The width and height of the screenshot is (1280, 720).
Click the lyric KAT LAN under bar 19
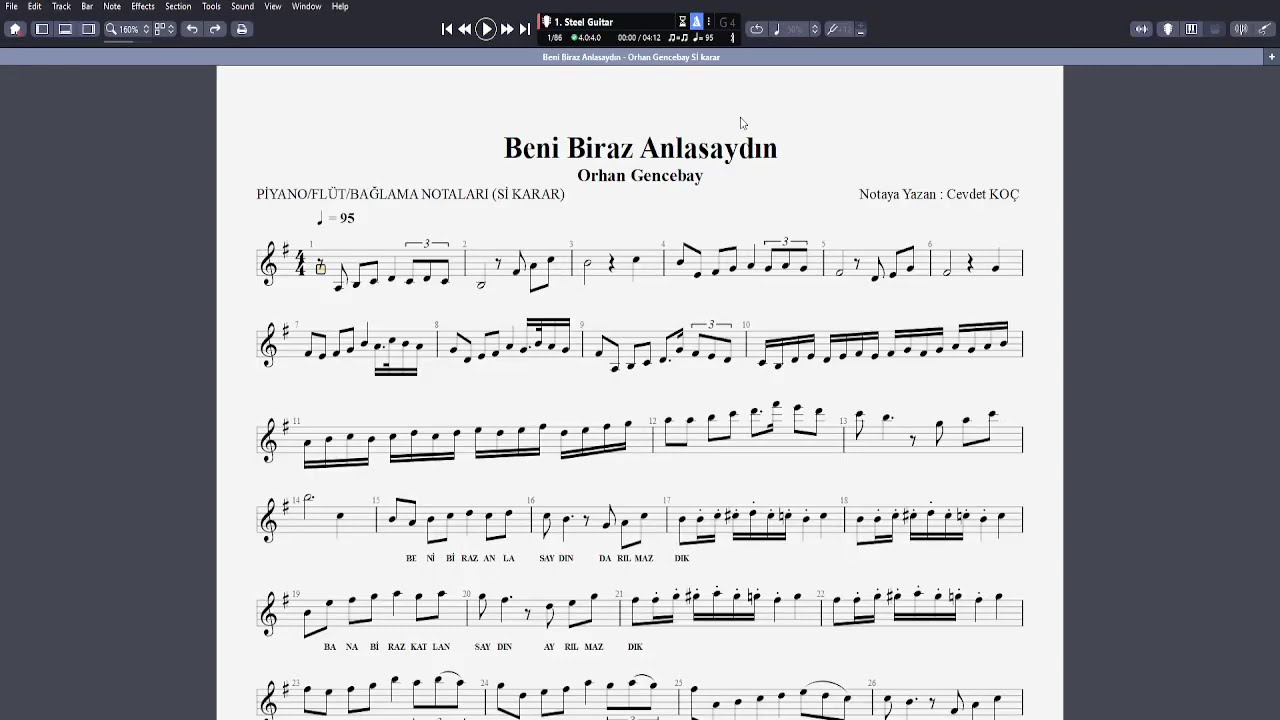coord(432,647)
